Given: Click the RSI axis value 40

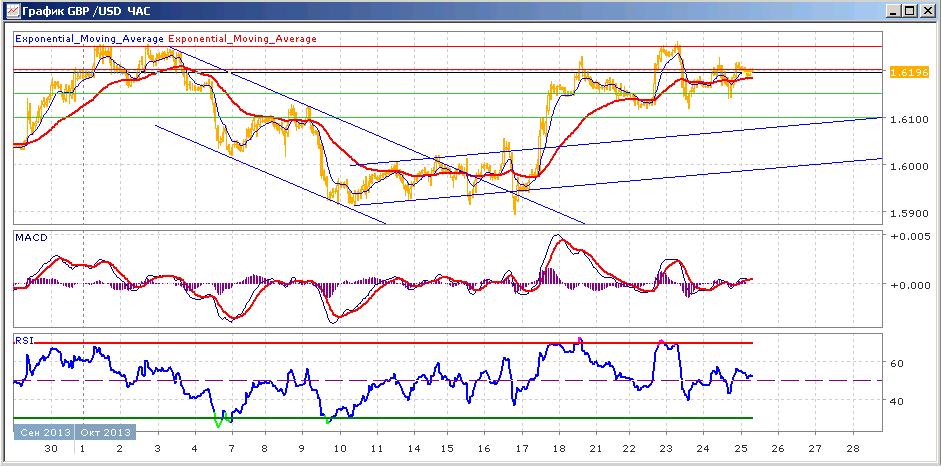Looking at the screenshot, I should 898,401.
